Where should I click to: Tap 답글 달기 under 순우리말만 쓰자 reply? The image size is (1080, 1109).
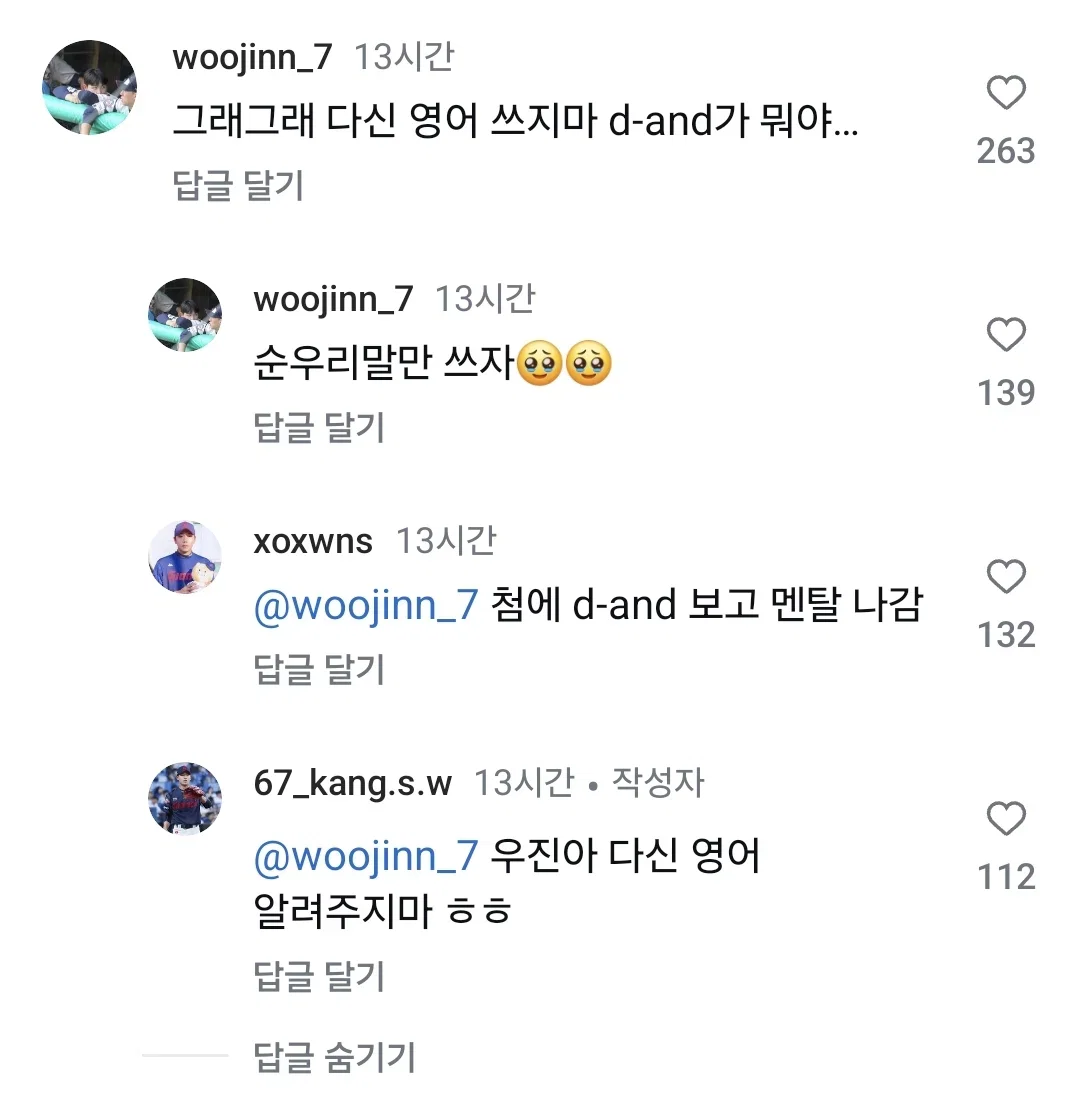coord(319,427)
